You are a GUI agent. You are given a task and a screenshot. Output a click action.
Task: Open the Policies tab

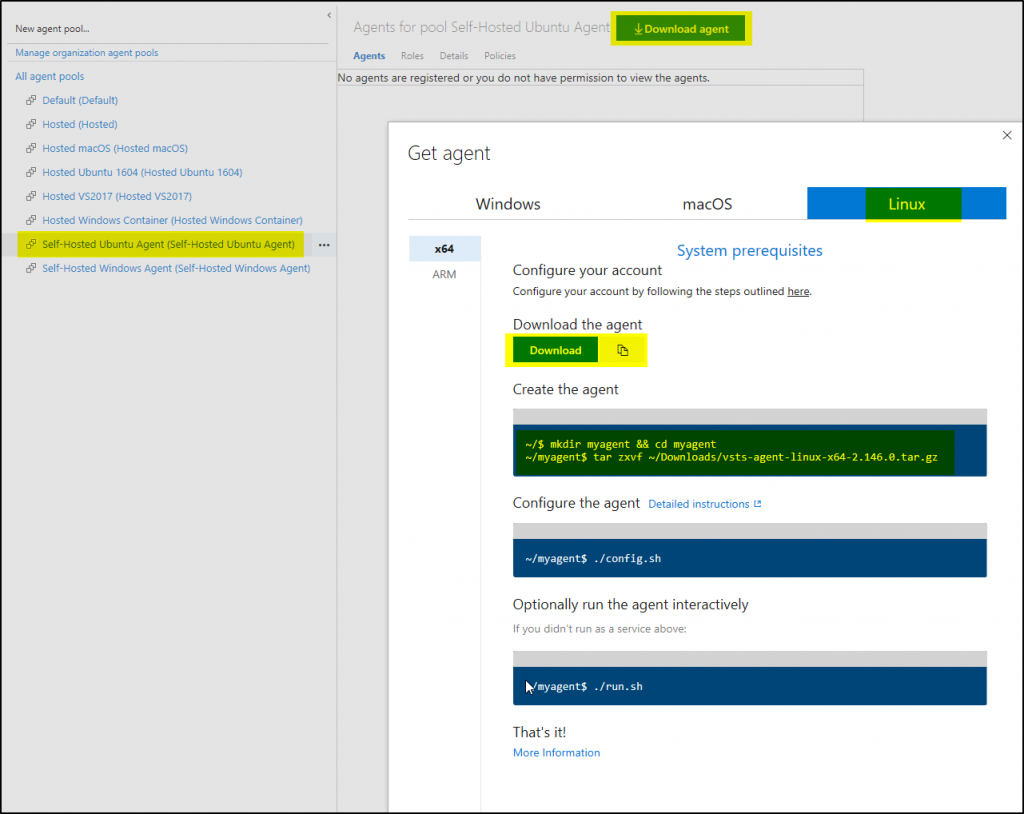click(499, 56)
